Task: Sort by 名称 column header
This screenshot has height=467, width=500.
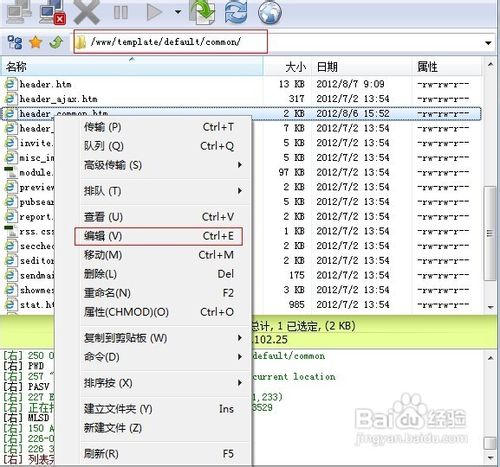Action: coord(132,66)
